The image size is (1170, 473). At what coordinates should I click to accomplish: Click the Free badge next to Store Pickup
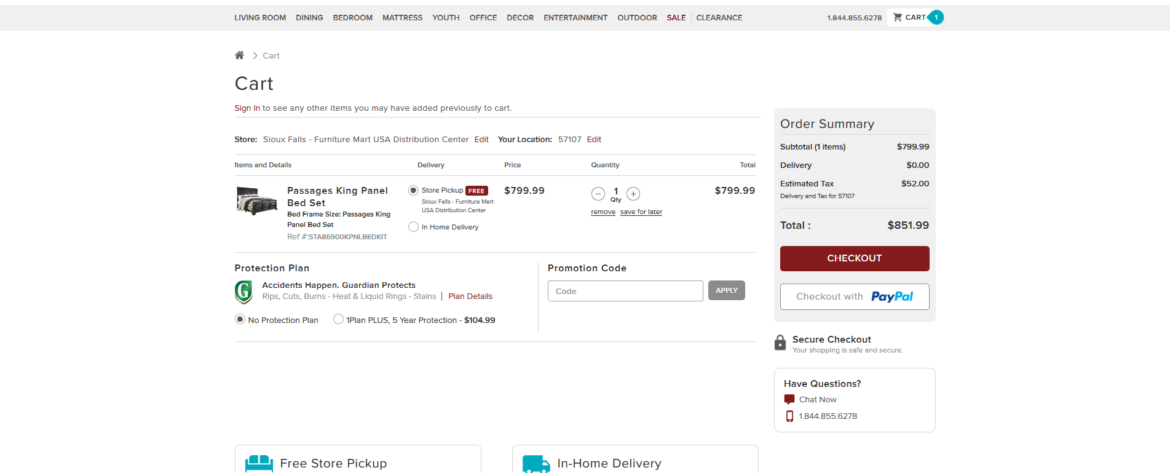coord(477,190)
